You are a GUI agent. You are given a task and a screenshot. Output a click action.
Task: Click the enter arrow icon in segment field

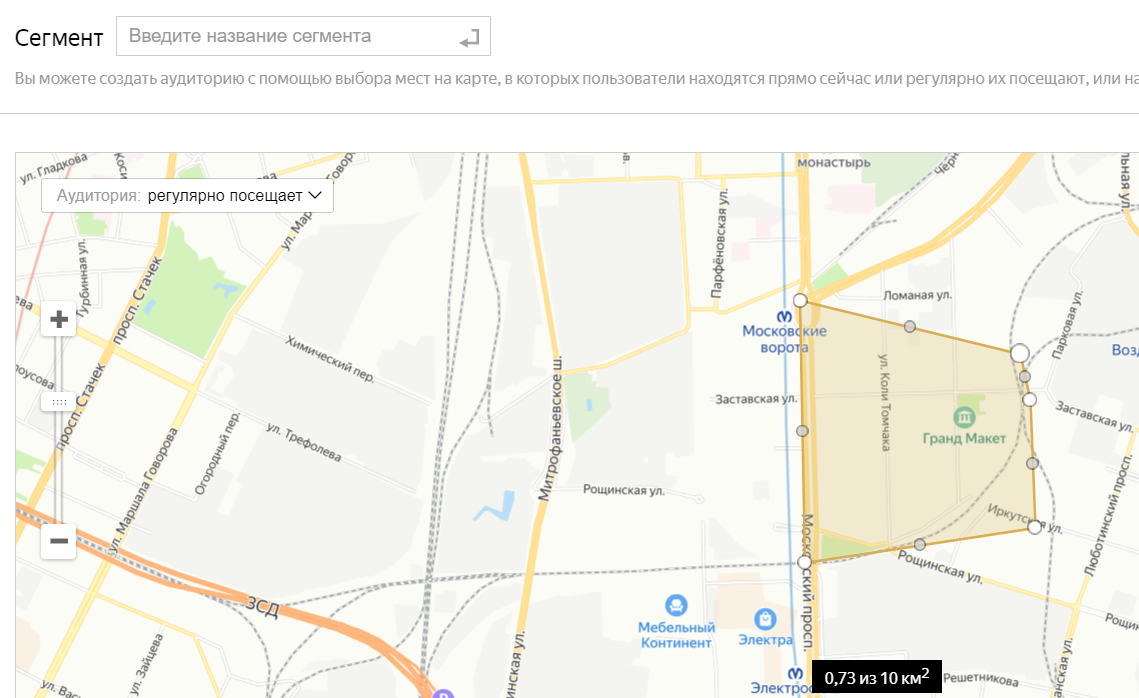pos(469,38)
